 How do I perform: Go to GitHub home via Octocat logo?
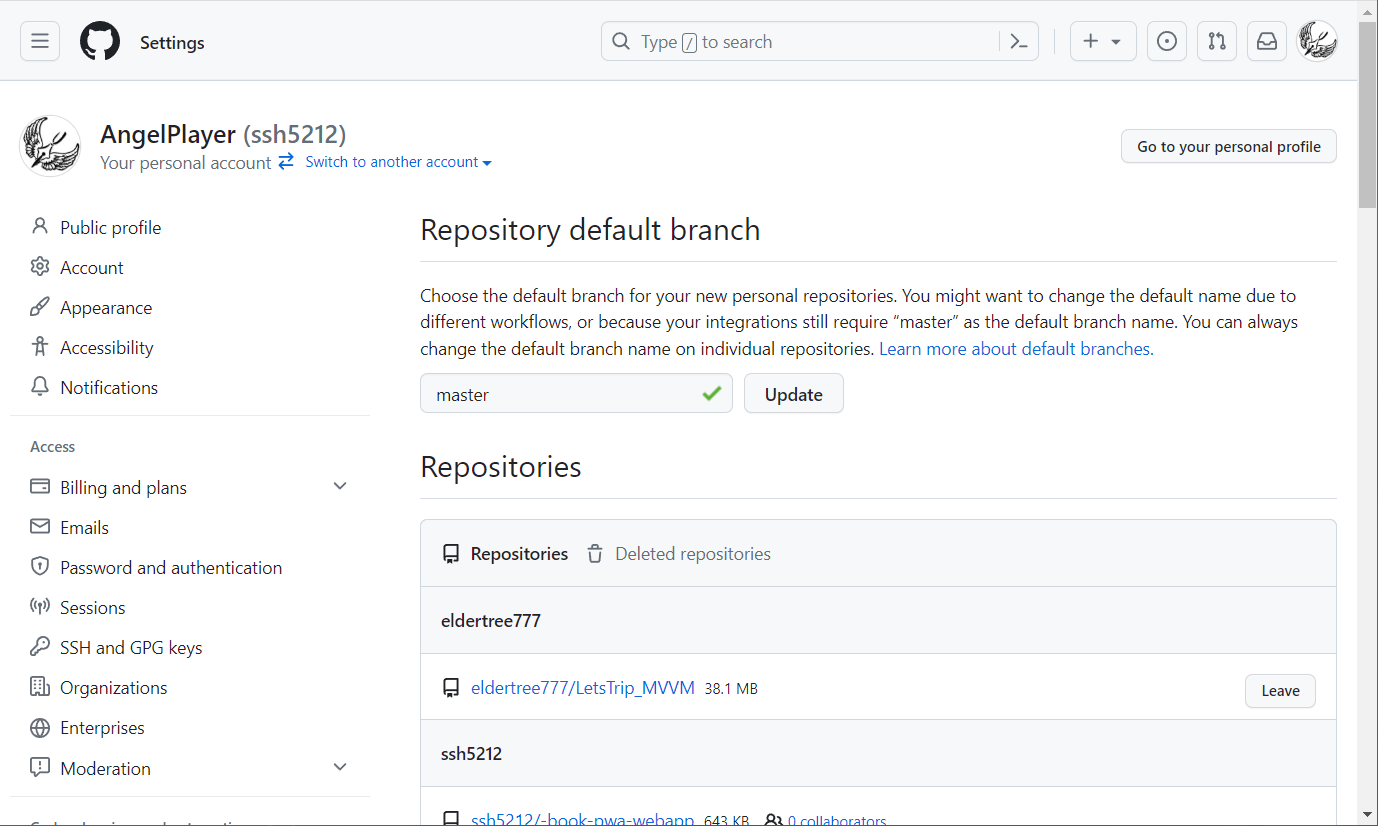(x=100, y=42)
